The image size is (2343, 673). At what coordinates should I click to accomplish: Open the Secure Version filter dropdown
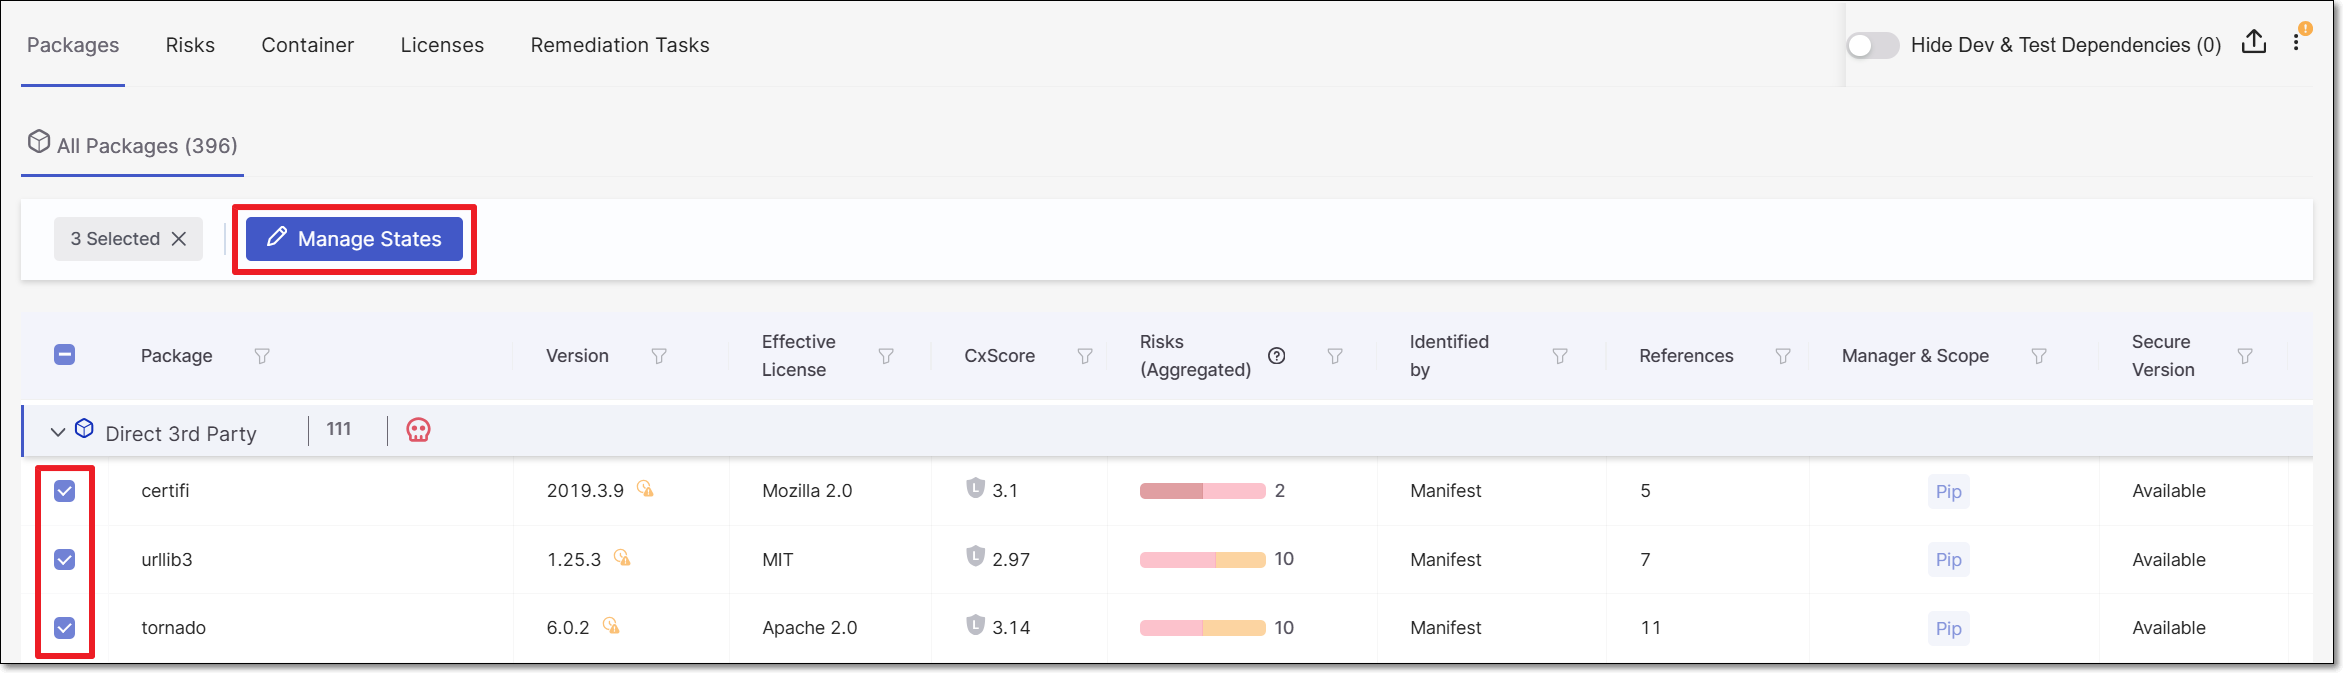pyautogui.click(x=2245, y=356)
